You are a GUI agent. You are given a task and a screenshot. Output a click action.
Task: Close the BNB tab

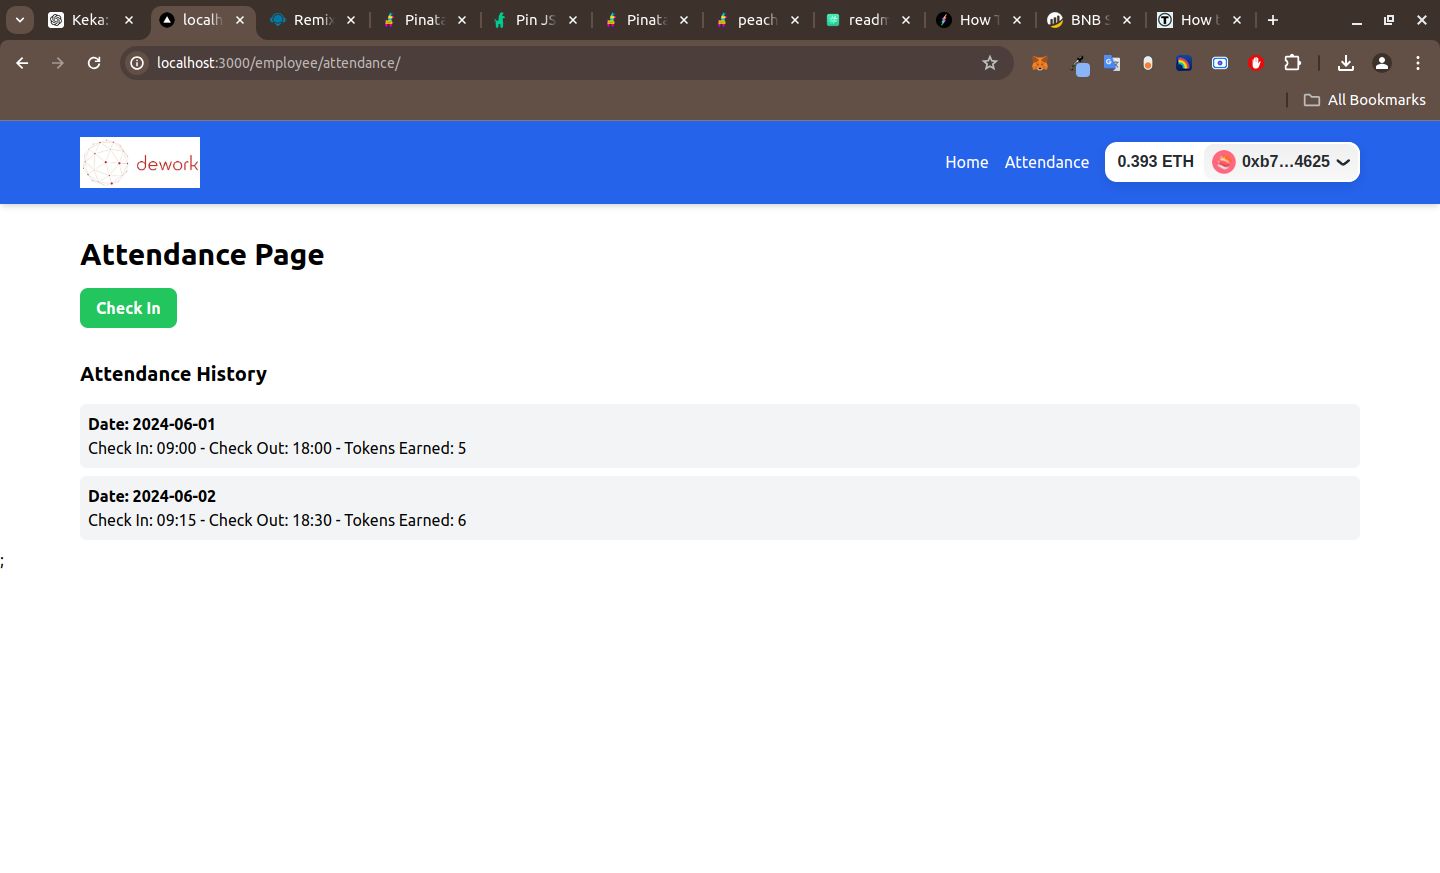1127,20
